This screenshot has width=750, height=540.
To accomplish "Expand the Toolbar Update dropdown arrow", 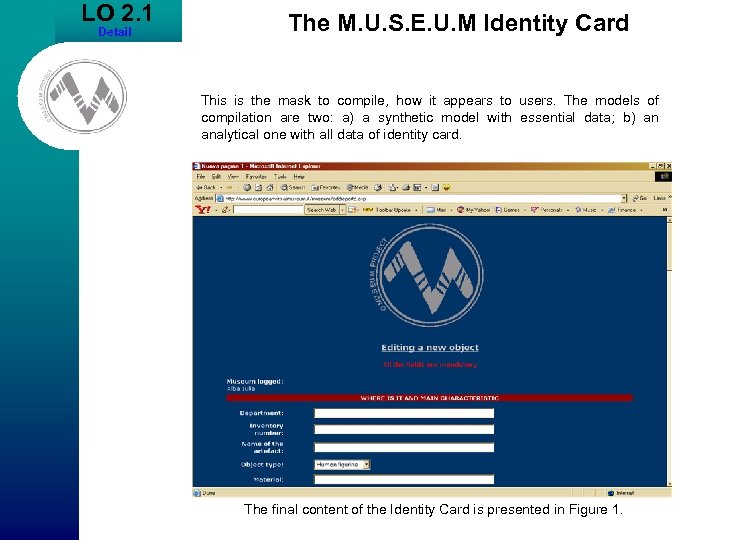I will pyautogui.click(x=416, y=210).
